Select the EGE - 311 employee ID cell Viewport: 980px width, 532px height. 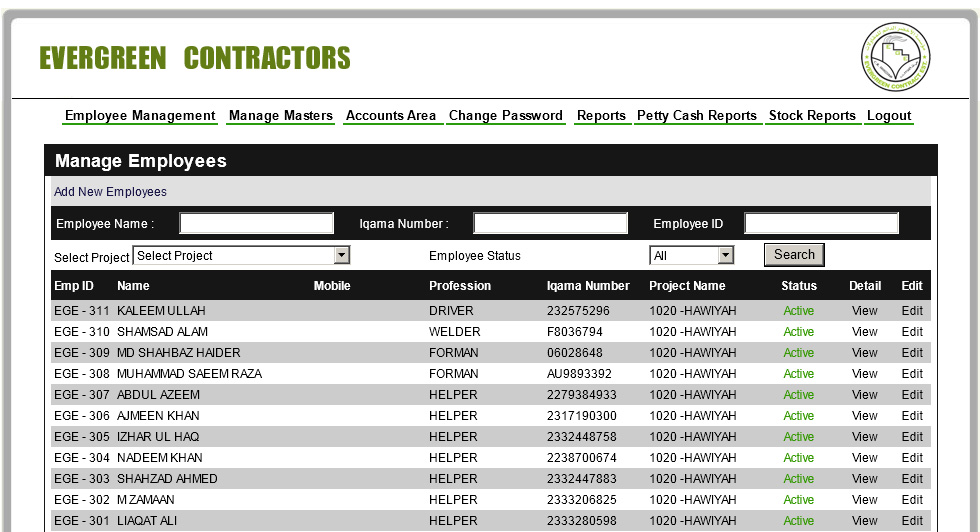[82, 311]
